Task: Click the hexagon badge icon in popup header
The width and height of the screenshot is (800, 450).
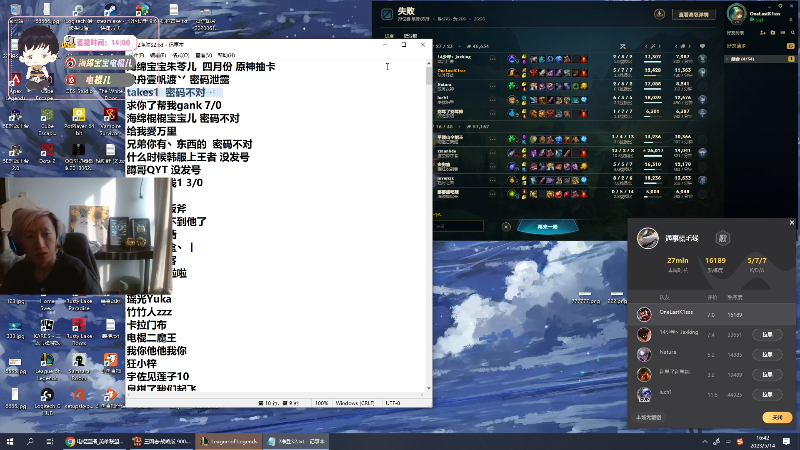Action: pyautogui.click(x=722, y=238)
